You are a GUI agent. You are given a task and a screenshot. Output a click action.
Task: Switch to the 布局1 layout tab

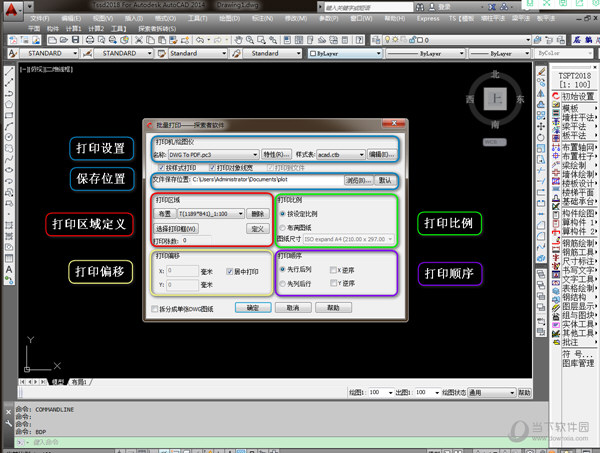[80, 382]
